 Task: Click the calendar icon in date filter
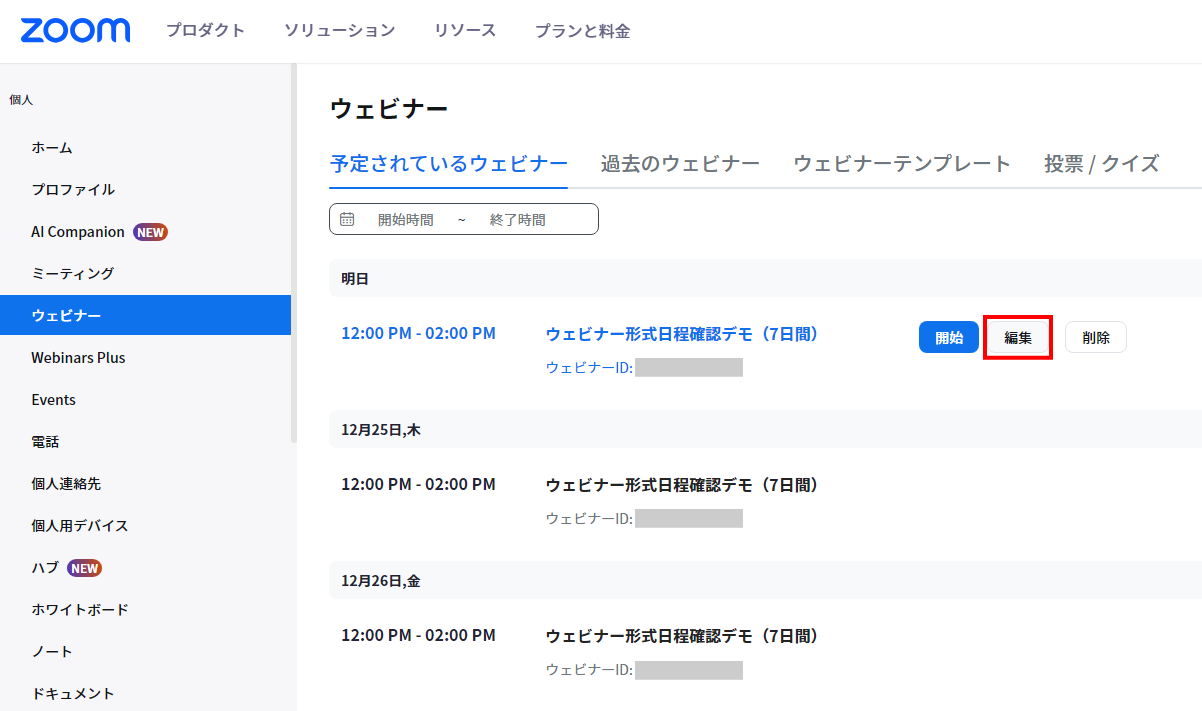pos(347,219)
